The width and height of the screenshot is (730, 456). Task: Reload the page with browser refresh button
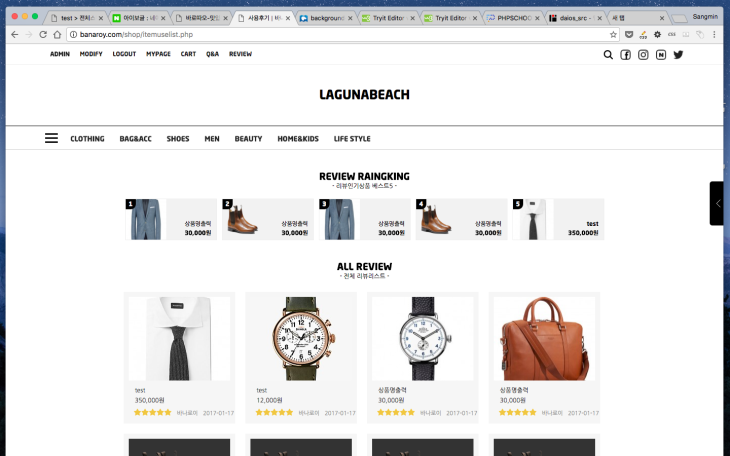43,34
